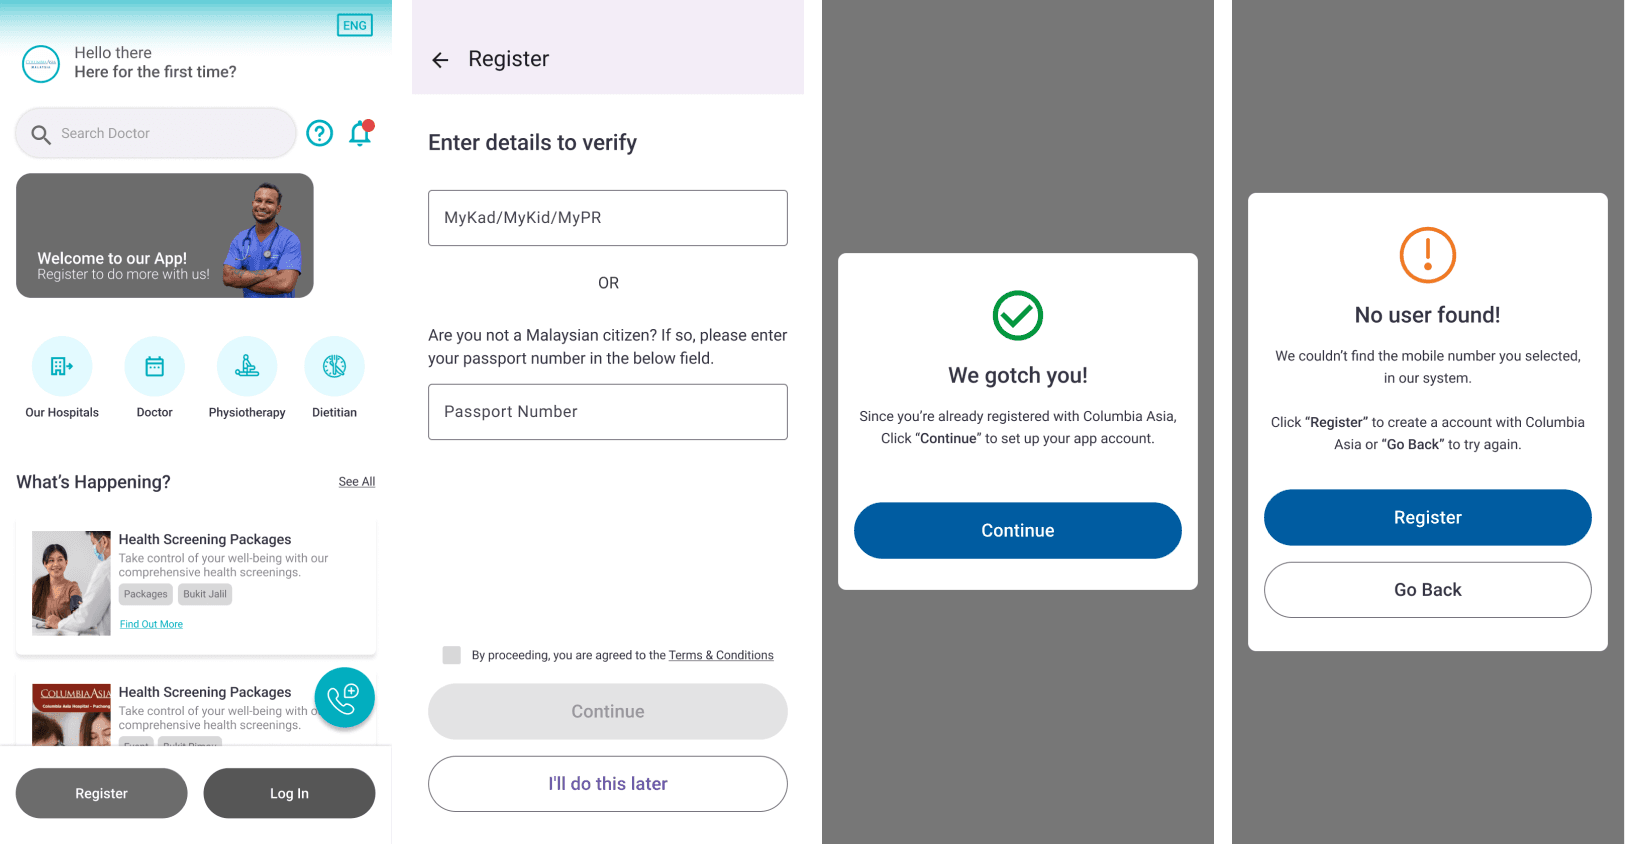
Task: Click the Search Doctor field
Action: pyautogui.click(x=156, y=133)
